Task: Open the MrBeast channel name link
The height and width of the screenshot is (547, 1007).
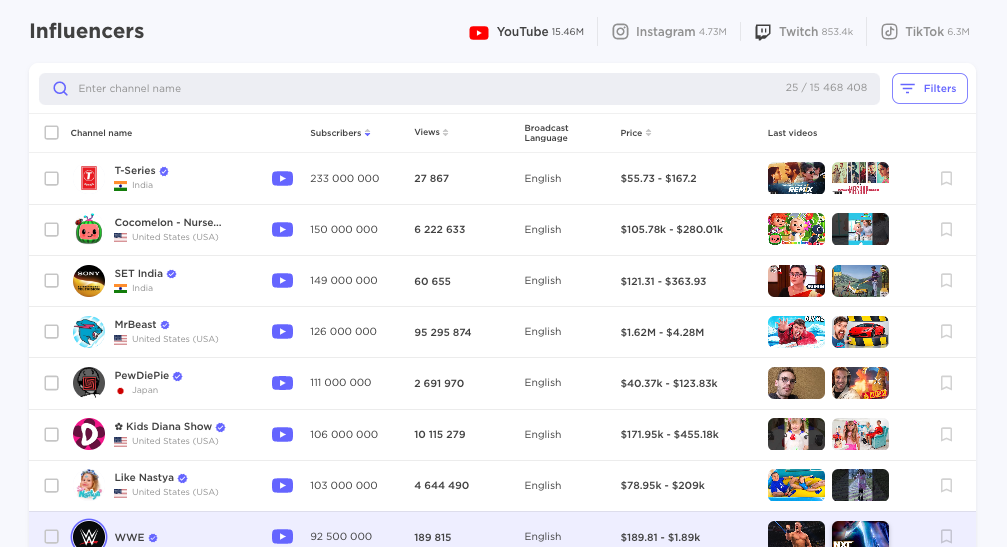Action: (135, 325)
